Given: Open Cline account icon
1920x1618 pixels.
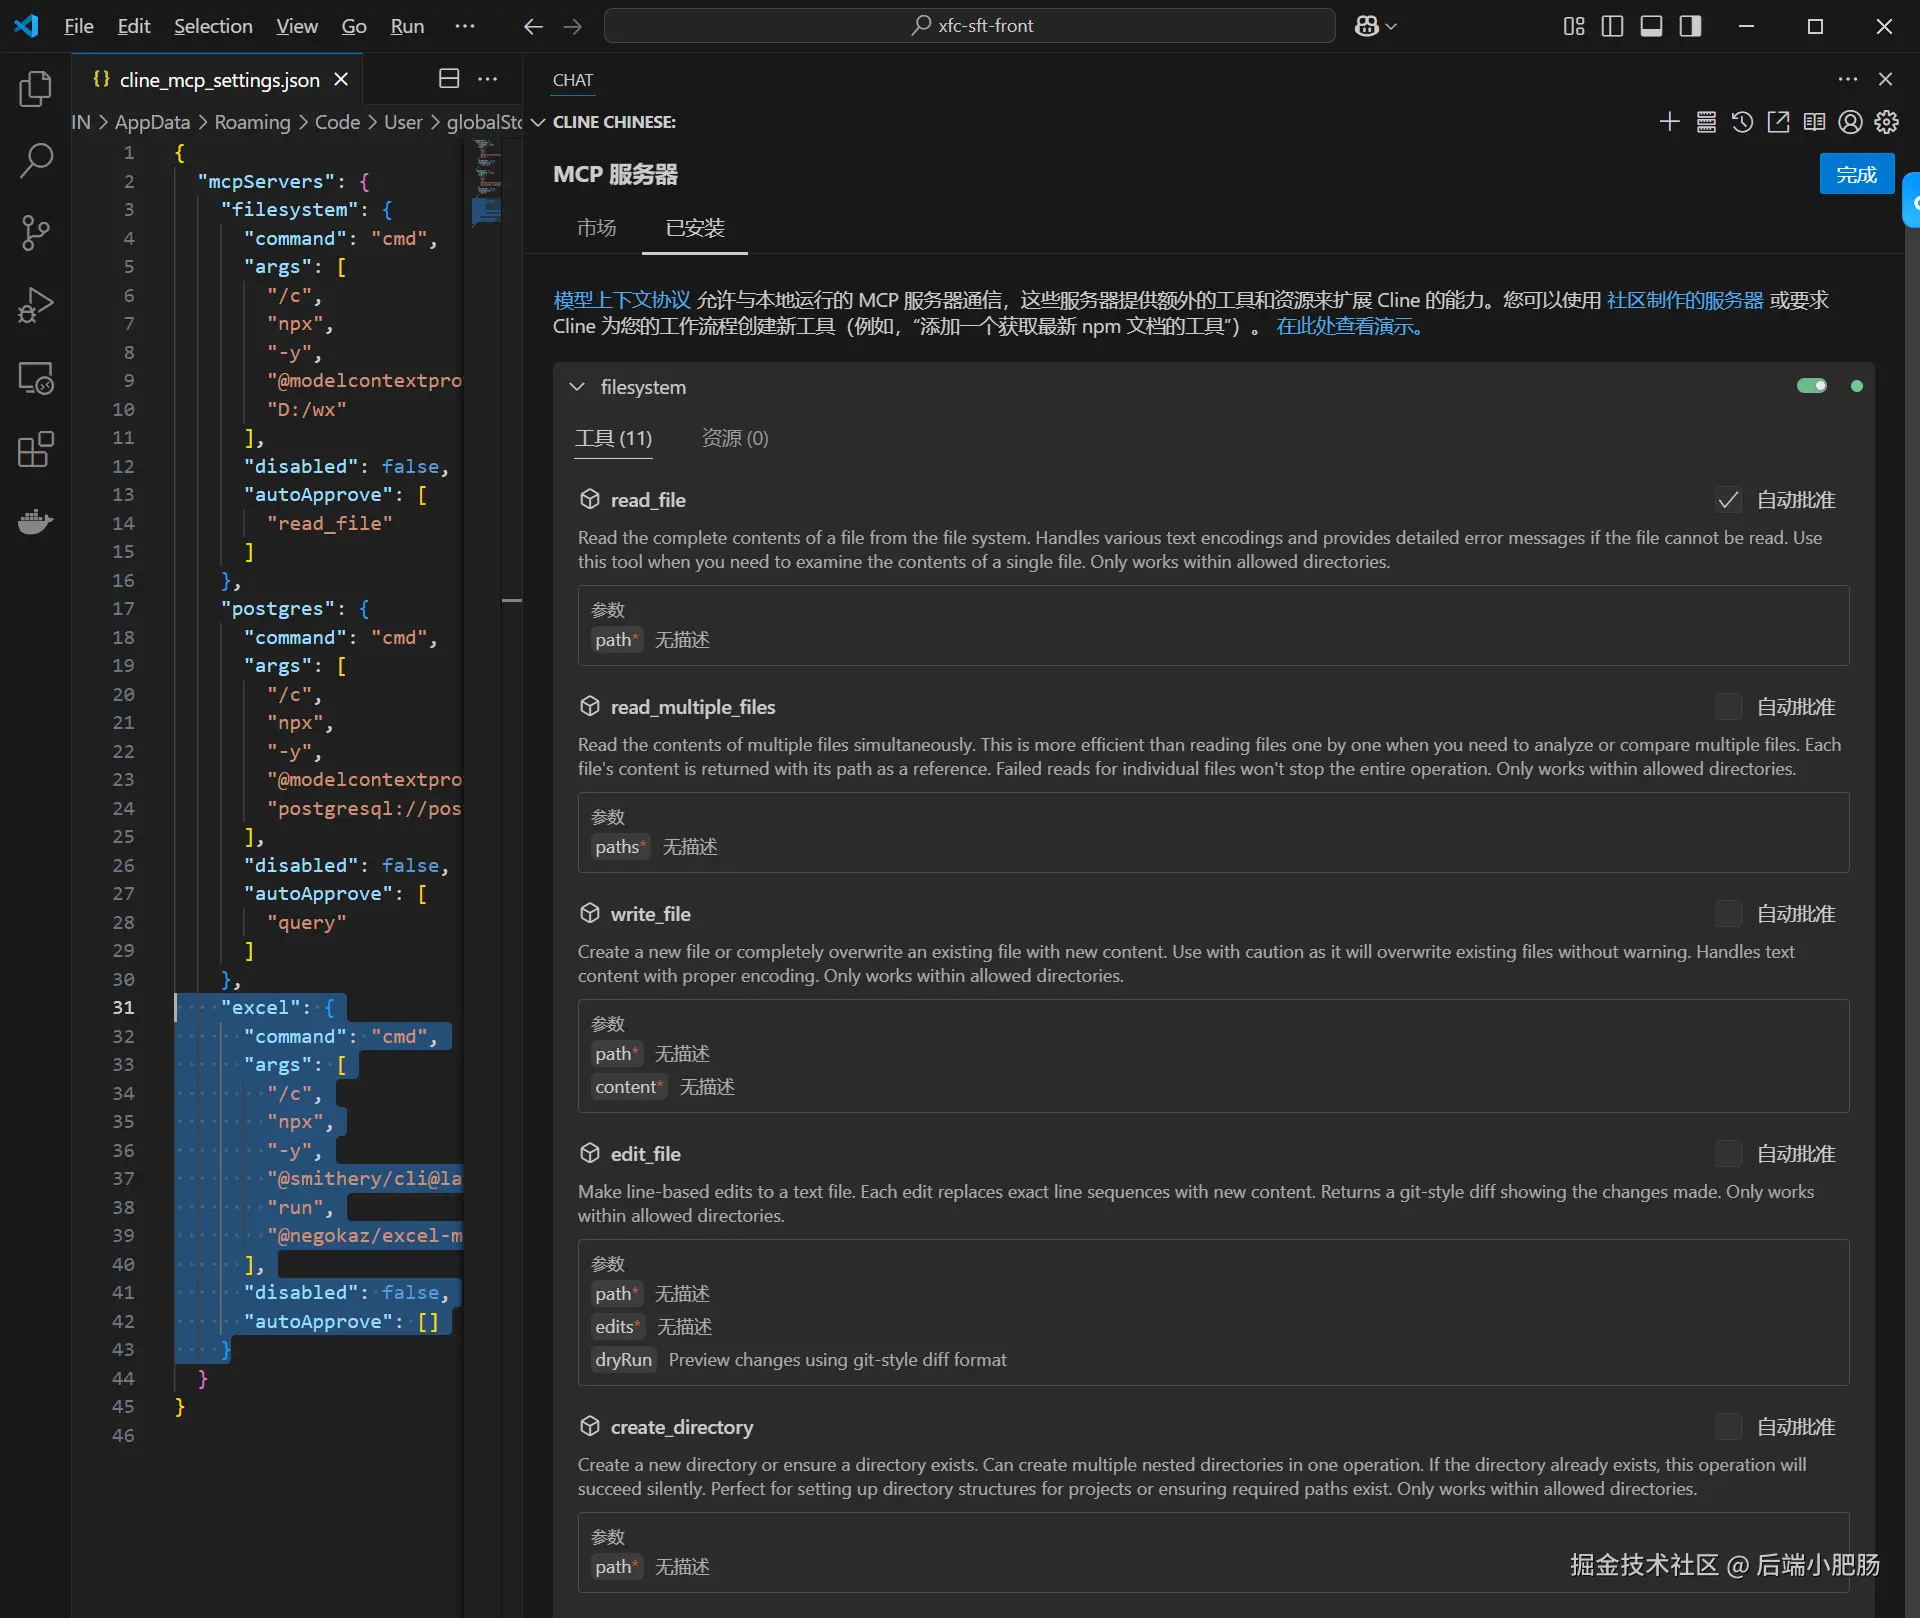Looking at the screenshot, I should 1850,122.
